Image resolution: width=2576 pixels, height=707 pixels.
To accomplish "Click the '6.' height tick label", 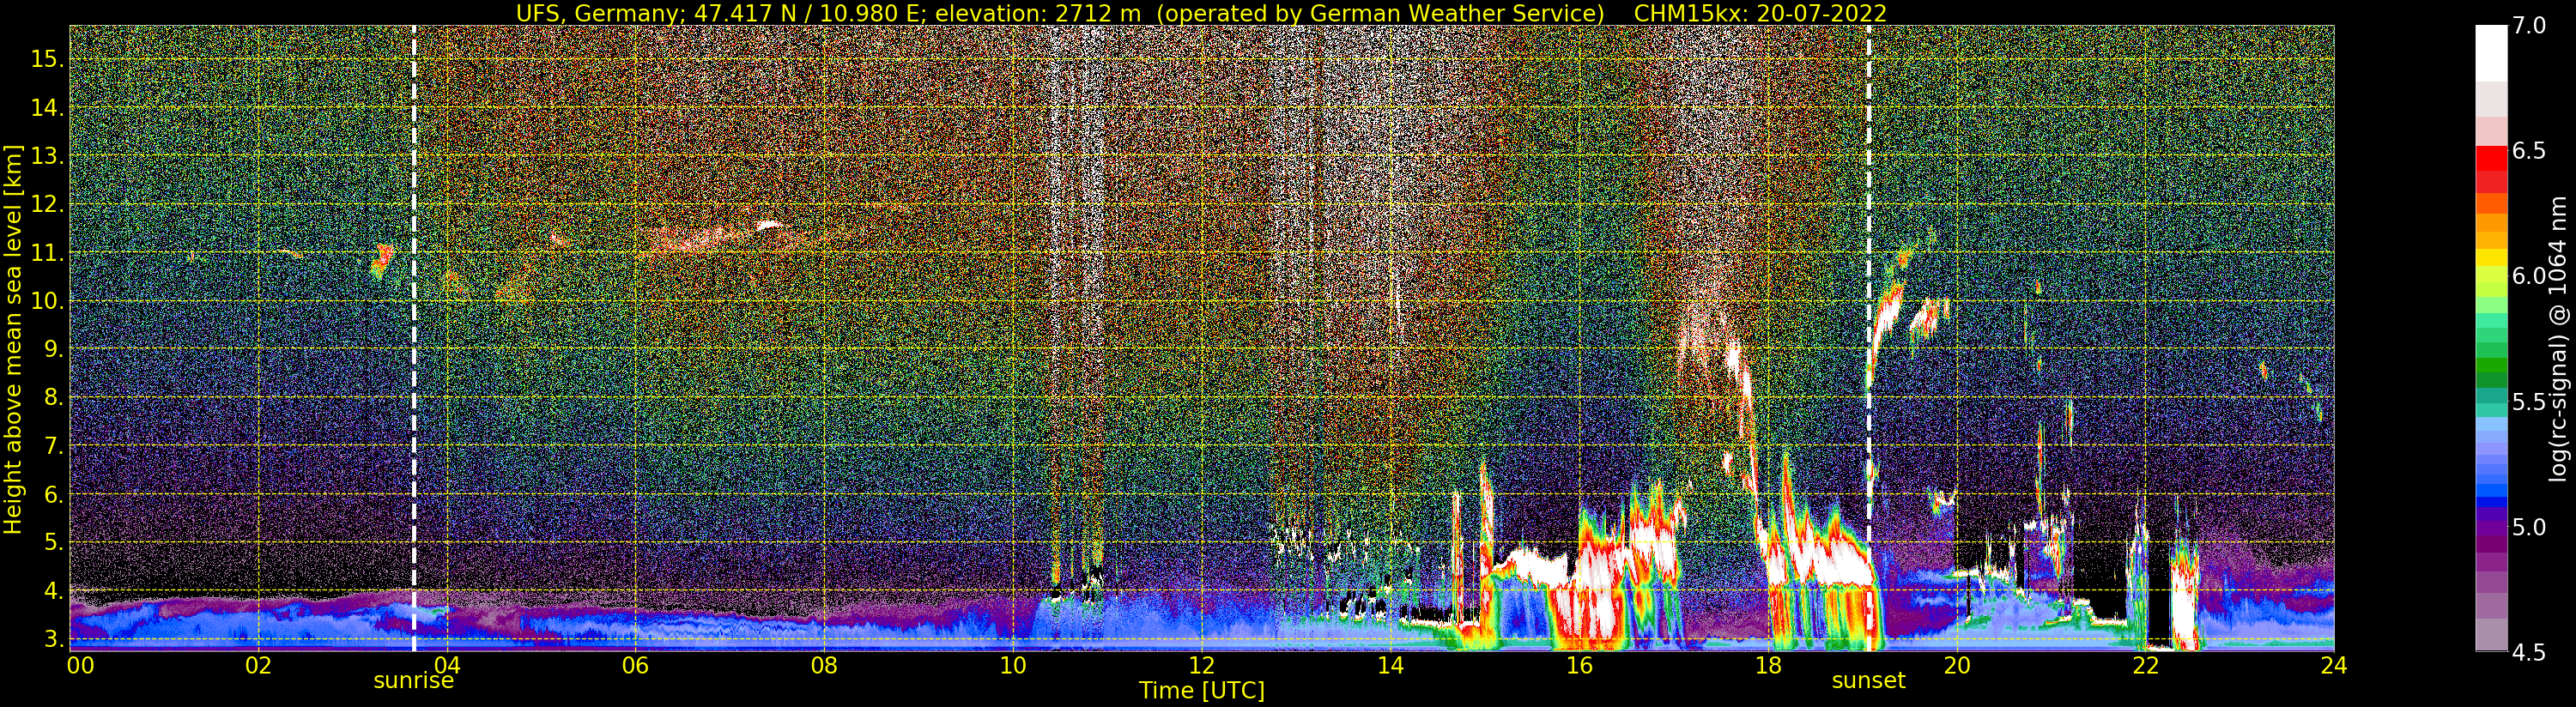I will point(54,494).
